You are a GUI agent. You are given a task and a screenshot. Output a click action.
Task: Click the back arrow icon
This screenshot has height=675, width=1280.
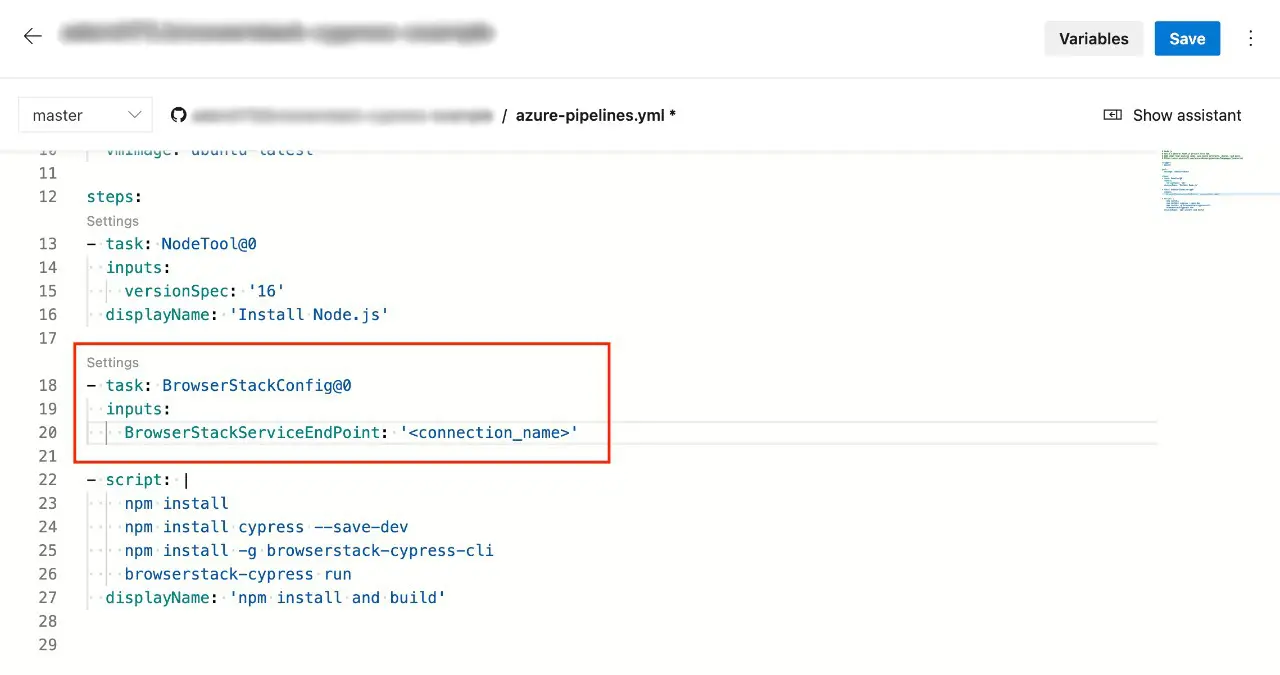pyautogui.click(x=33, y=37)
